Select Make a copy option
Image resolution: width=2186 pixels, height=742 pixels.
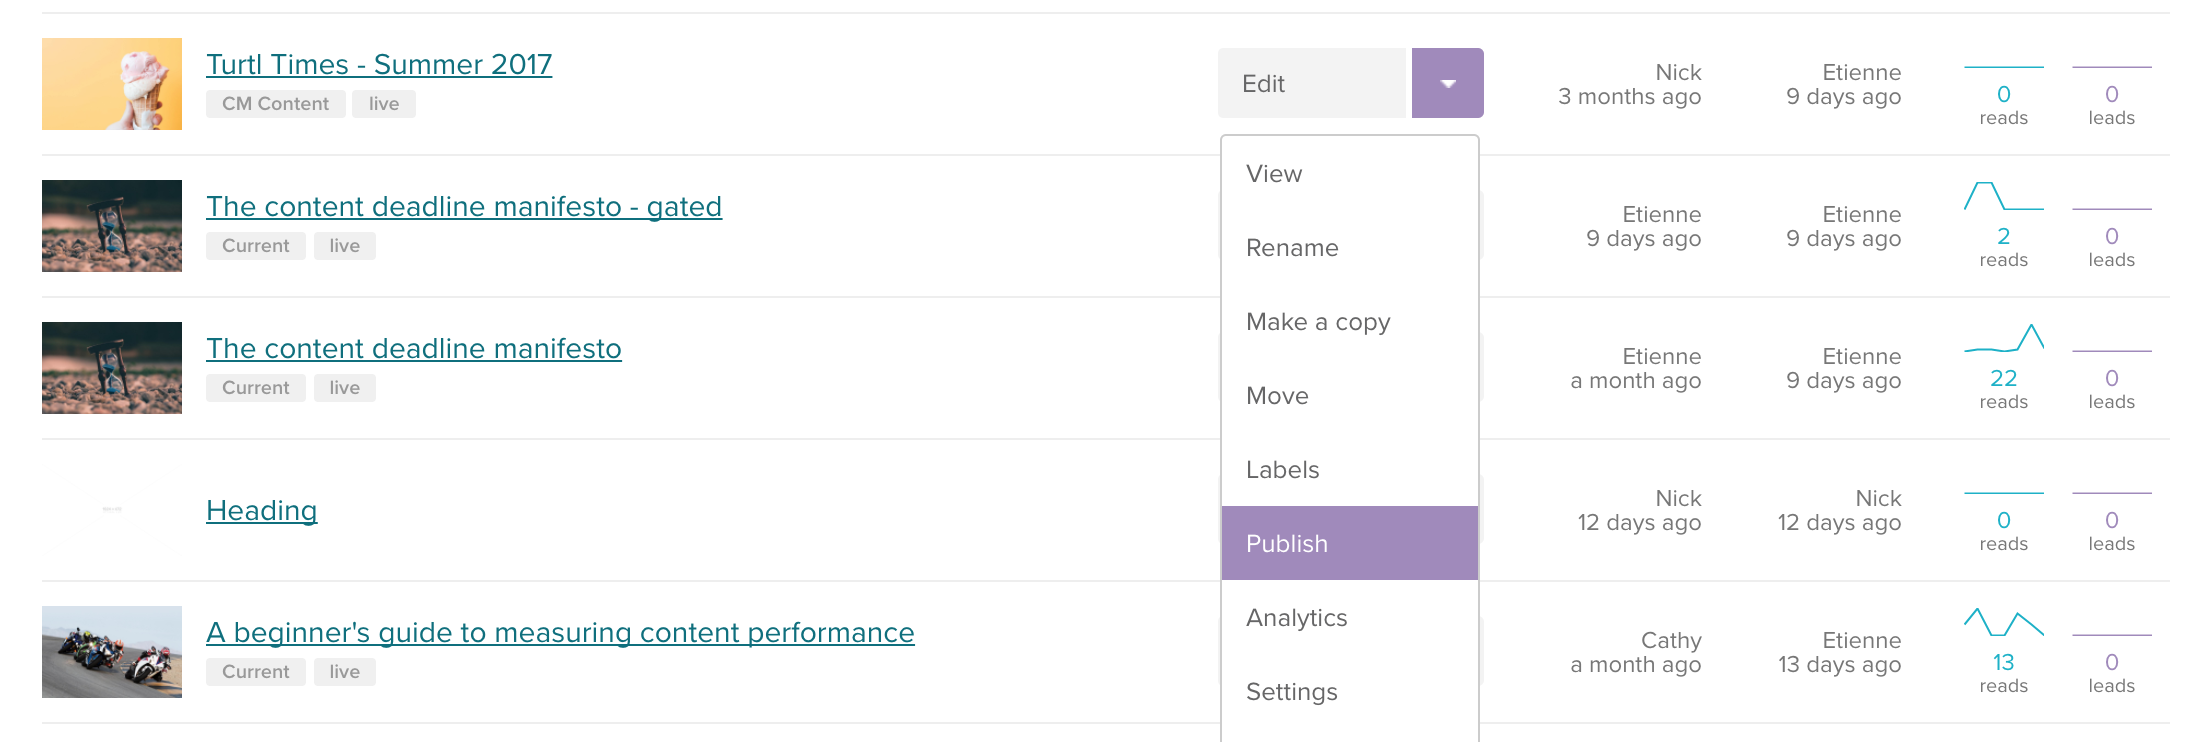[x=1318, y=322]
